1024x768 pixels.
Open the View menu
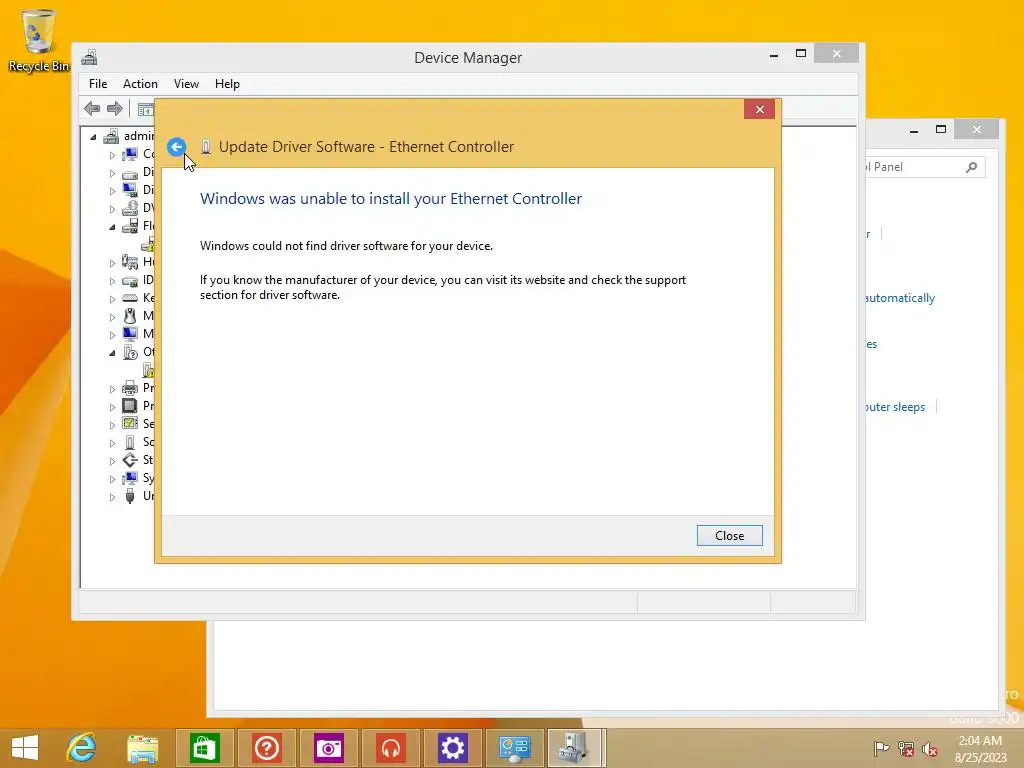pos(186,84)
